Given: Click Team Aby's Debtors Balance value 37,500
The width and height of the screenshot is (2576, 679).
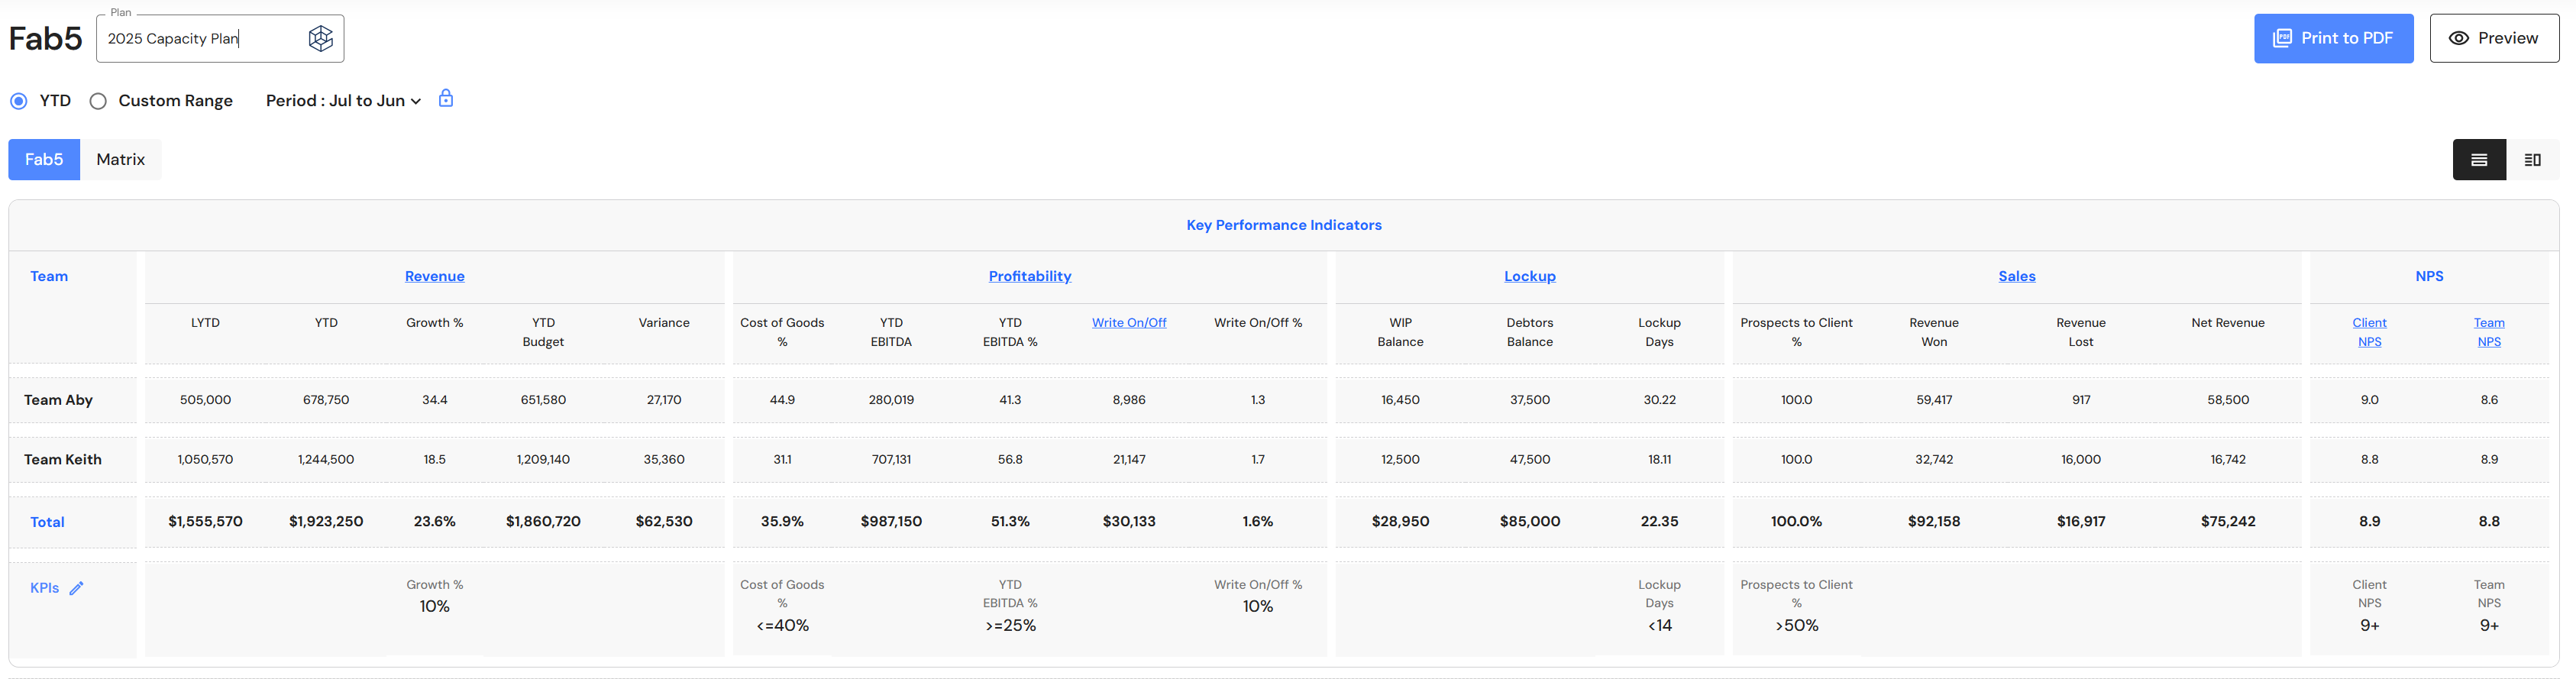Looking at the screenshot, I should [1530, 400].
